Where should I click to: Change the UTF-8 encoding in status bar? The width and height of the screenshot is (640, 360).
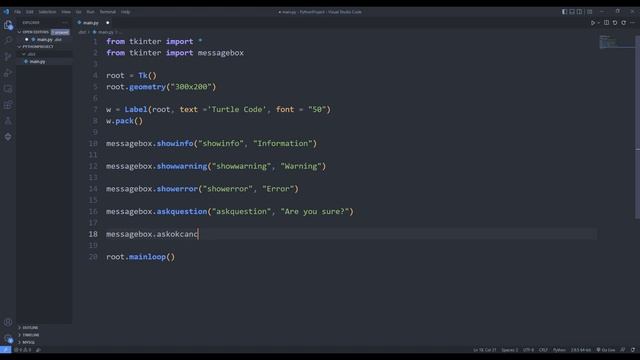(x=528, y=350)
